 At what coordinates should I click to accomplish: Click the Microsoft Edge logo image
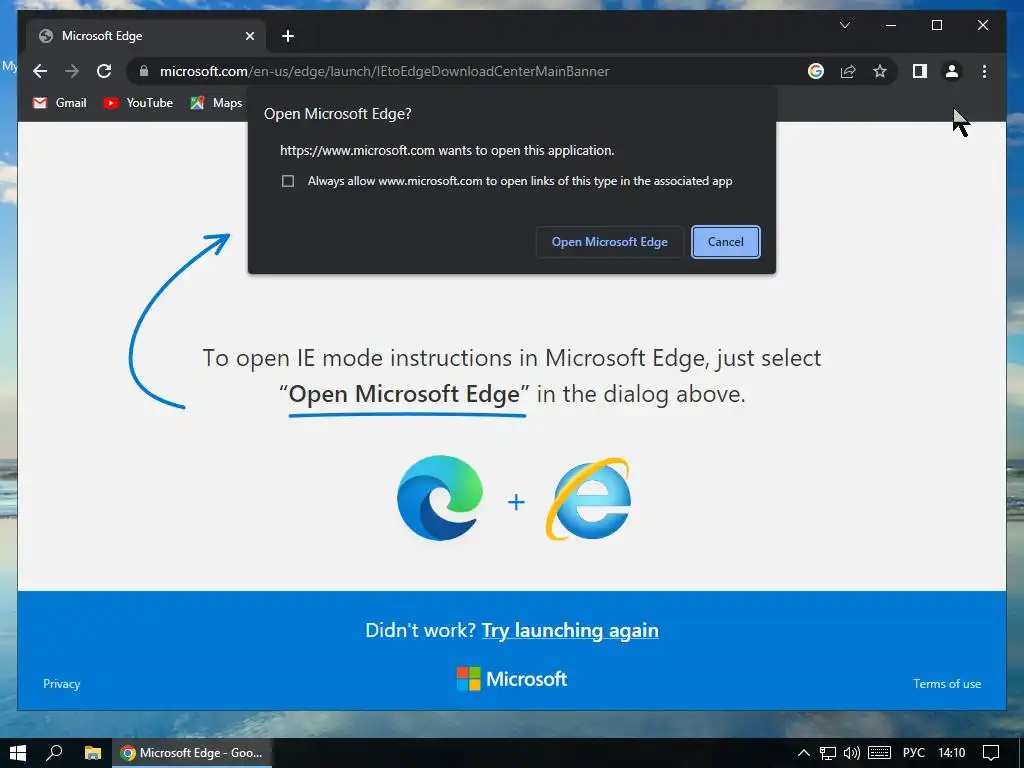pyautogui.click(x=440, y=498)
